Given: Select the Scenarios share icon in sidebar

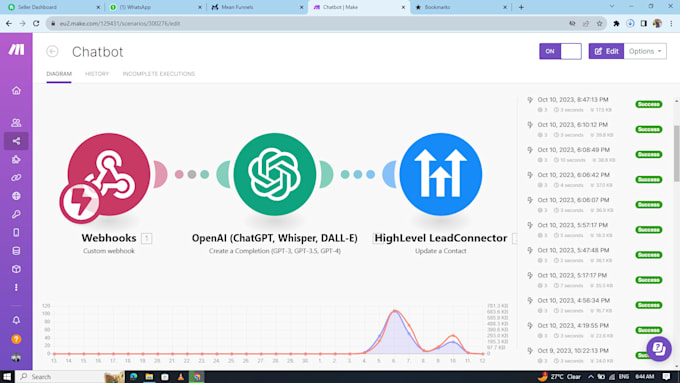Looking at the screenshot, I should tap(16, 141).
